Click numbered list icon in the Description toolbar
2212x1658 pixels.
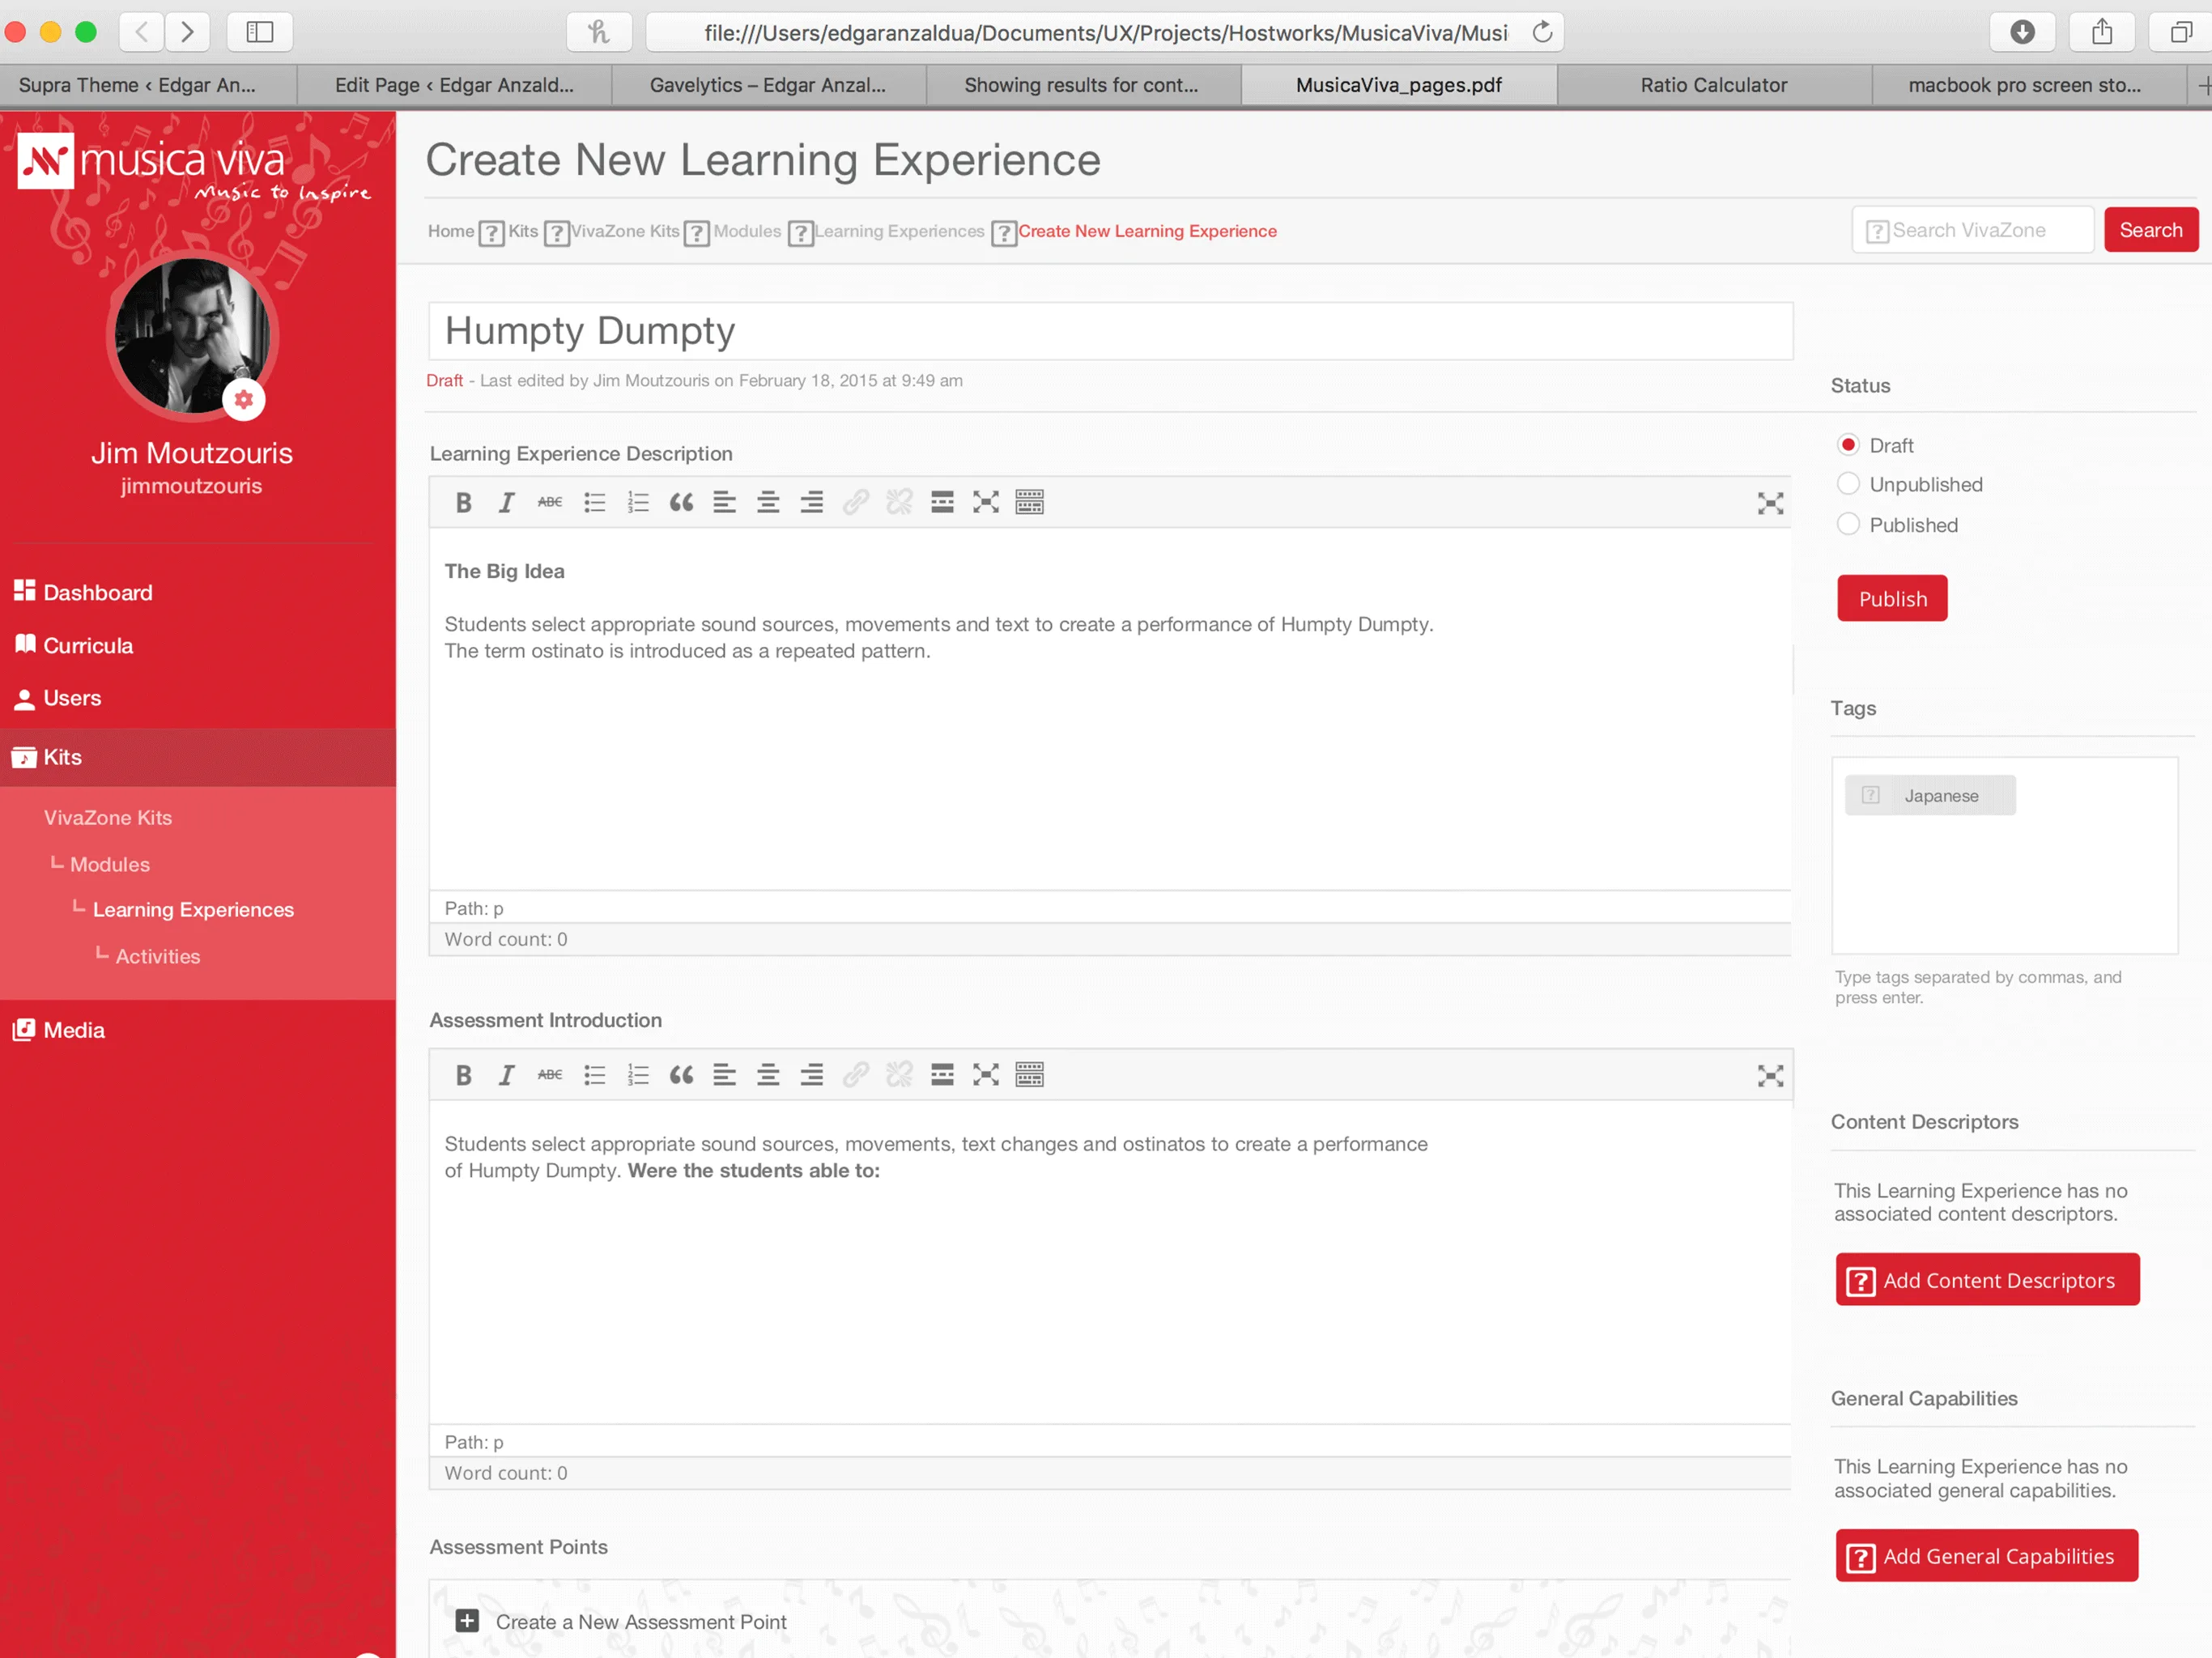tap(638, 502)
